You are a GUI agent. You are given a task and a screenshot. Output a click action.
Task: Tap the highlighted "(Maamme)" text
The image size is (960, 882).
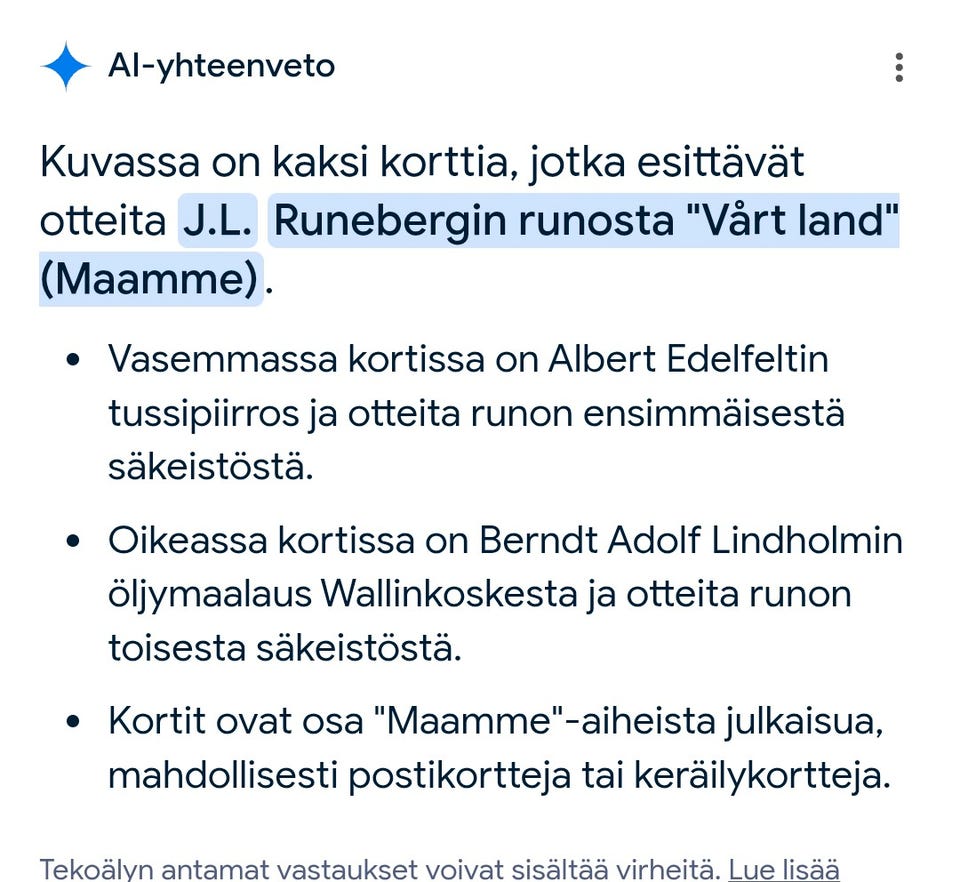(151, 279)
